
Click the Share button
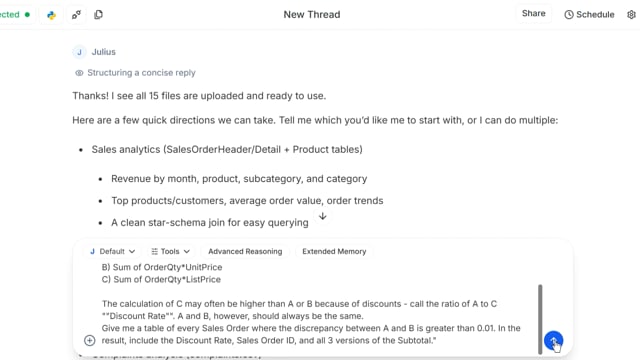pyautogui.click(x=533, y=13)
